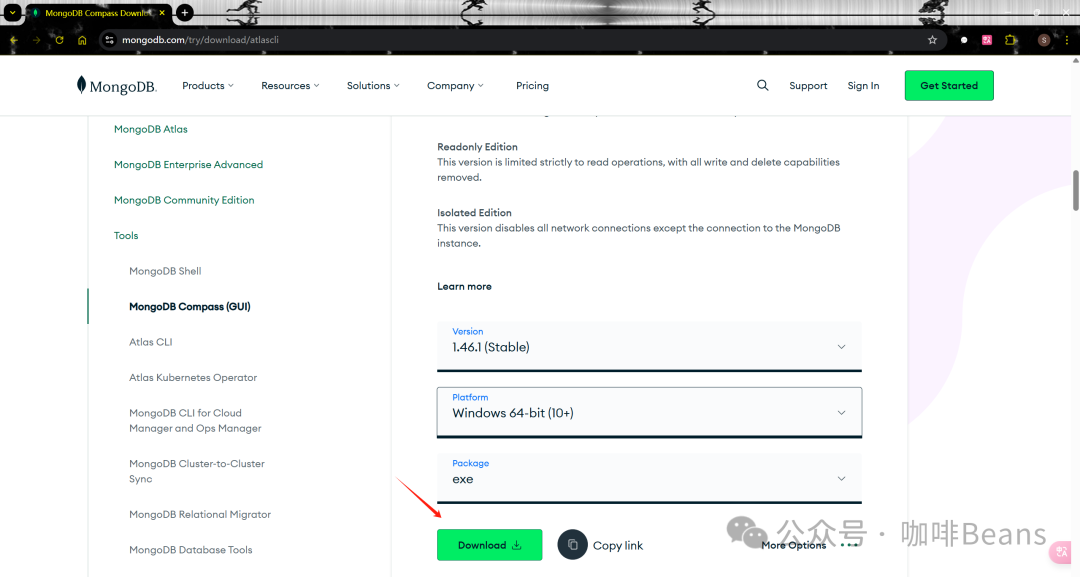
Task: Click the browser home icon
Action: point(82,40)
